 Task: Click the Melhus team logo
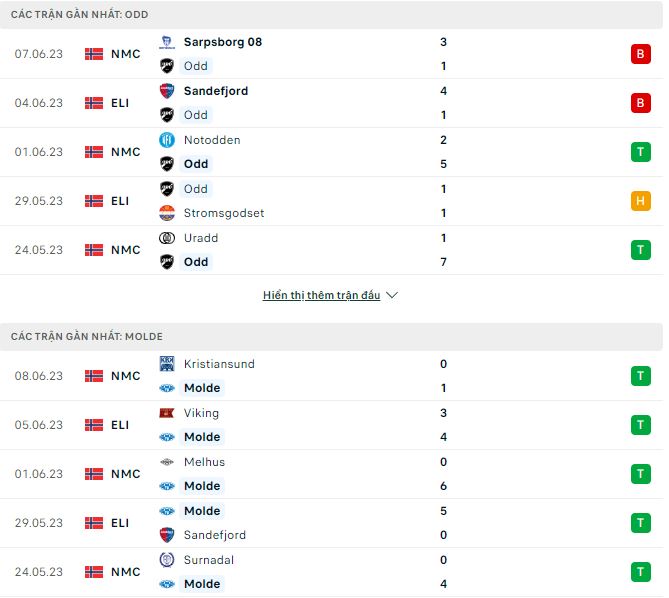pyautogui.click(x=167, y=462)
